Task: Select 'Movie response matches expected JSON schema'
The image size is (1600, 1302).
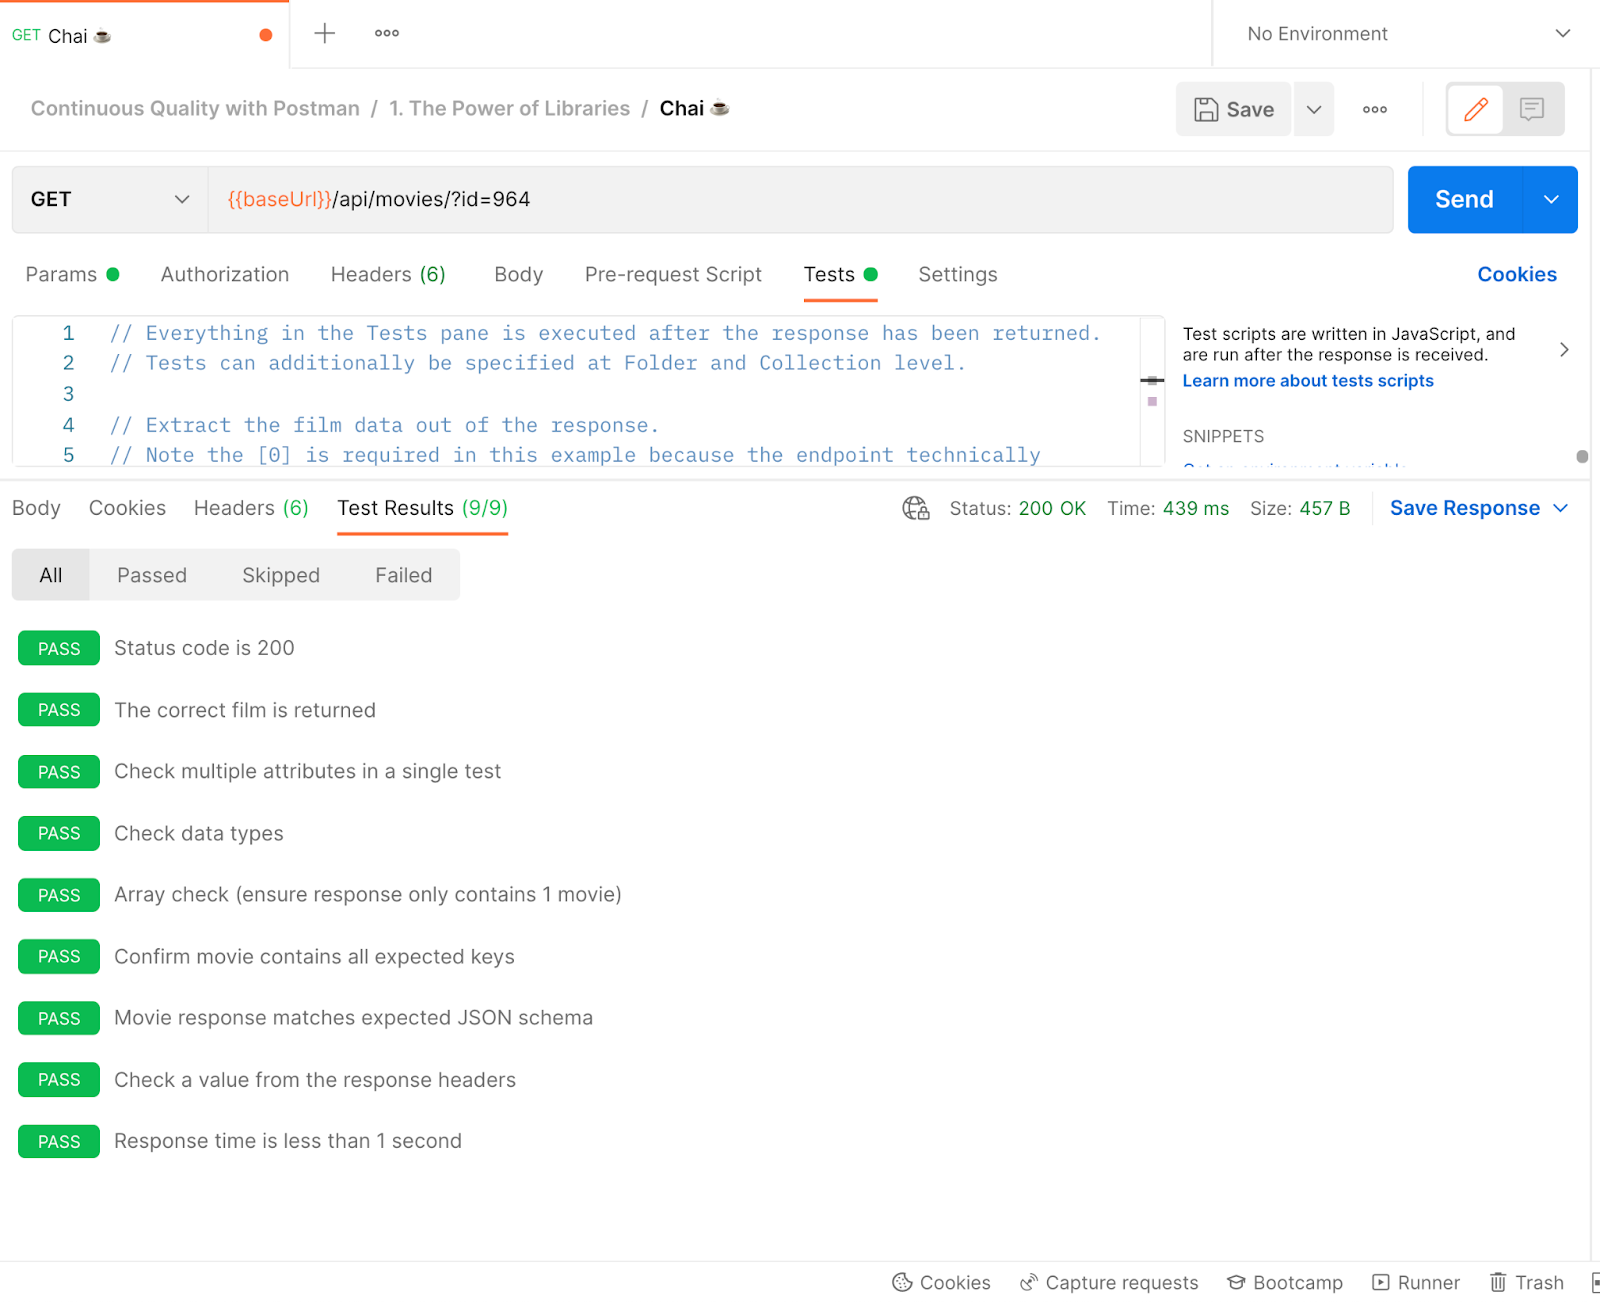Action: click(x=353, y=1018)
